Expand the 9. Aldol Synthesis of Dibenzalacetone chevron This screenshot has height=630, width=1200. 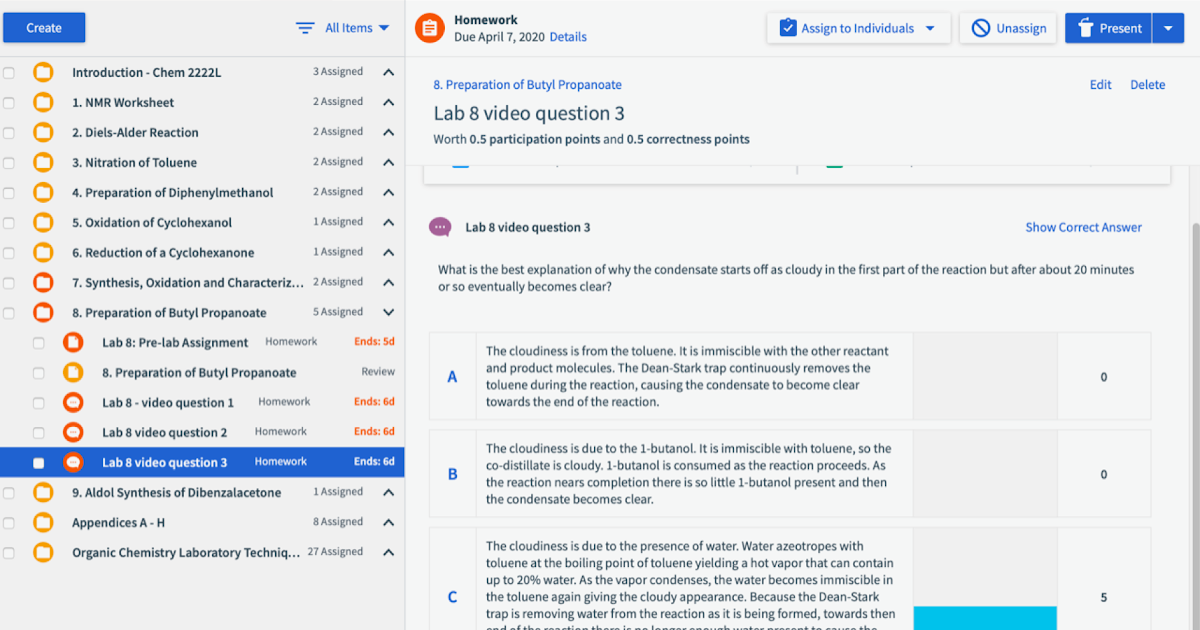coord(389,492)
